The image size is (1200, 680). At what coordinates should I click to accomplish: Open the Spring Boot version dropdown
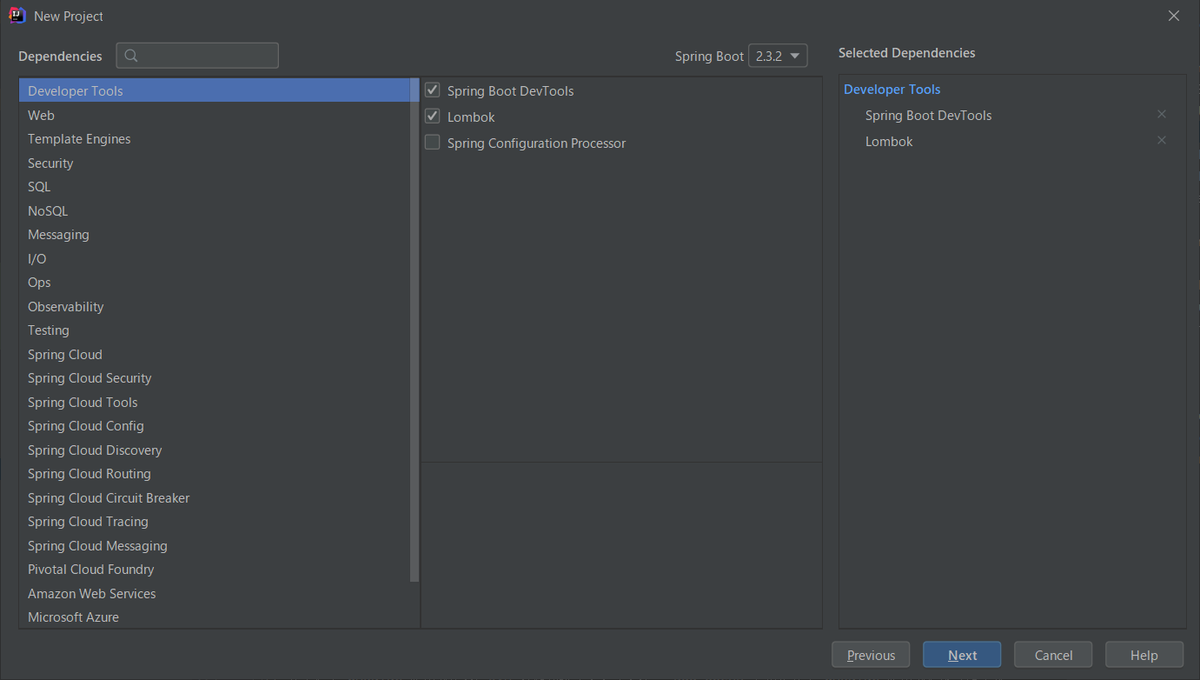778,56
